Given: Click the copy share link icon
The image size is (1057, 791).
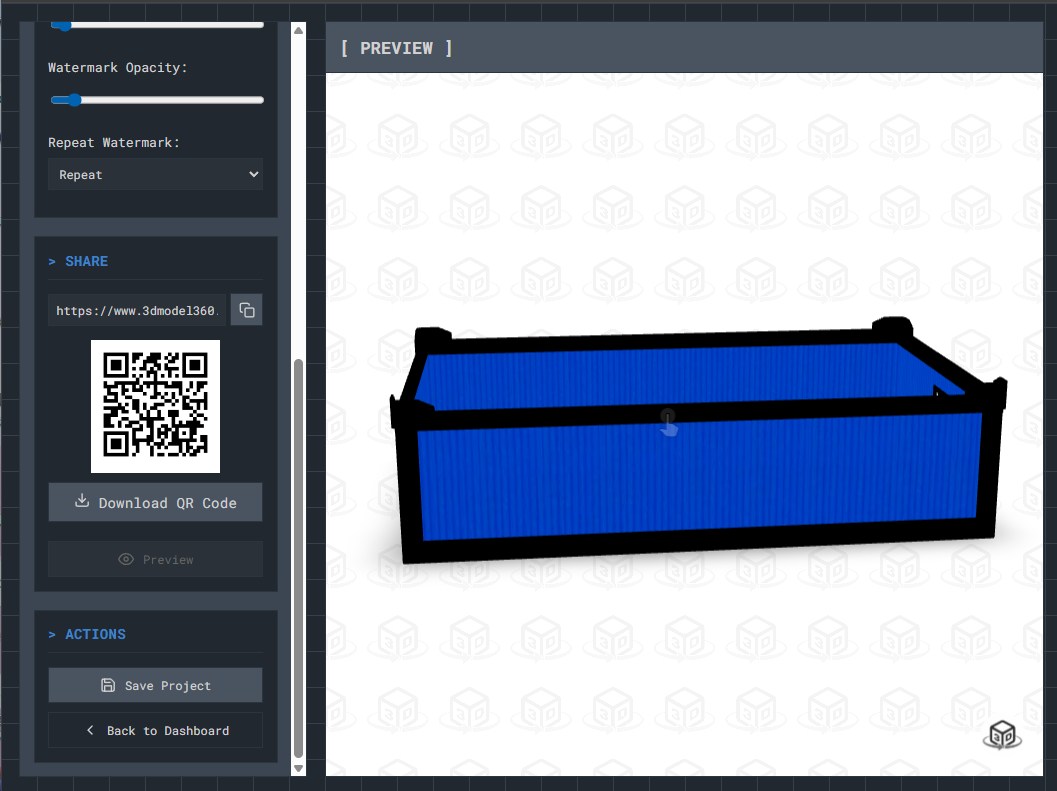Looking at the screenshot, I should 246,309.
